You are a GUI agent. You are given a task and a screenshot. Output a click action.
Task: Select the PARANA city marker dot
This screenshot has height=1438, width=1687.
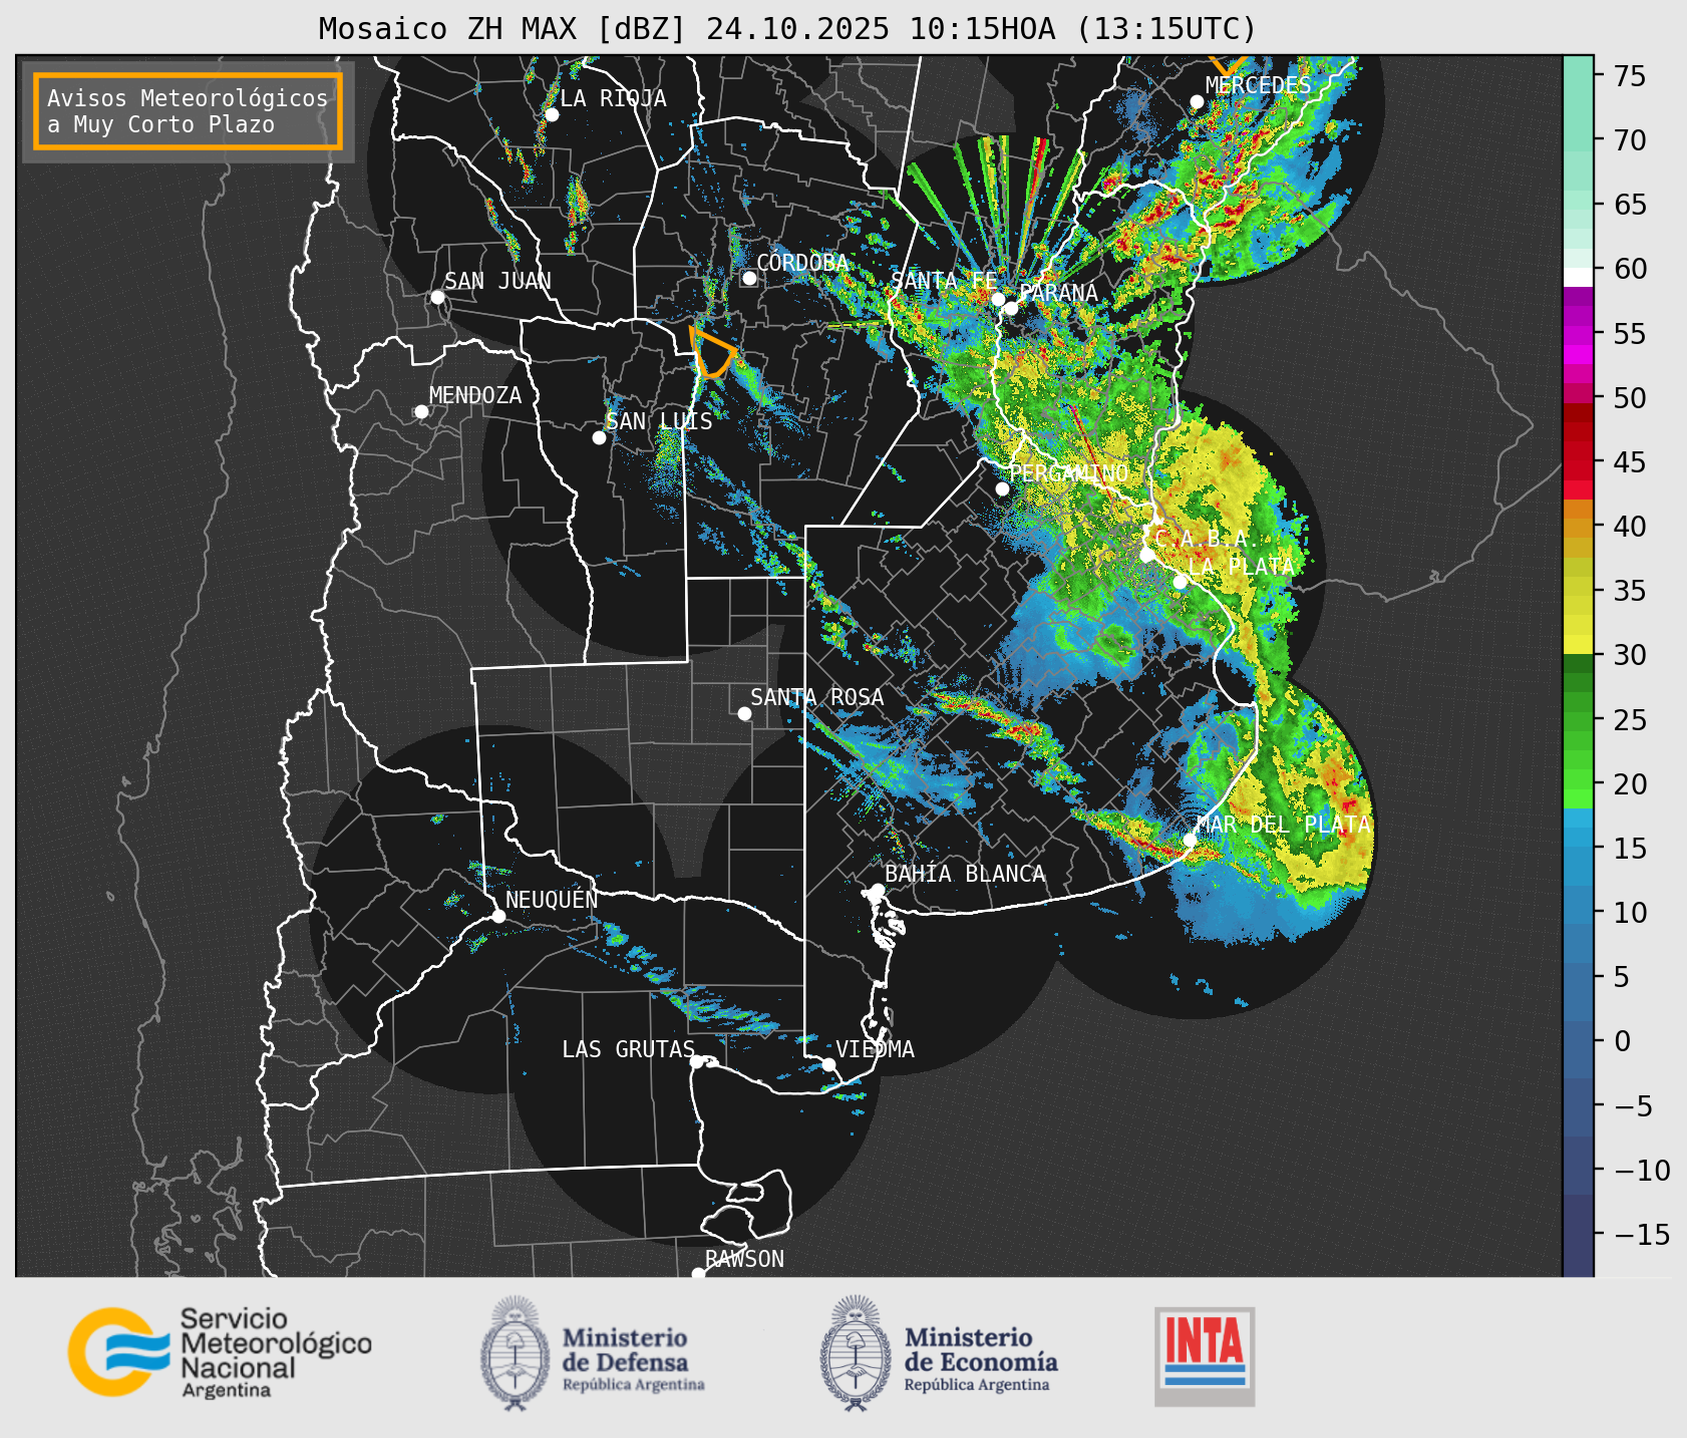[x=1012, y=308]
